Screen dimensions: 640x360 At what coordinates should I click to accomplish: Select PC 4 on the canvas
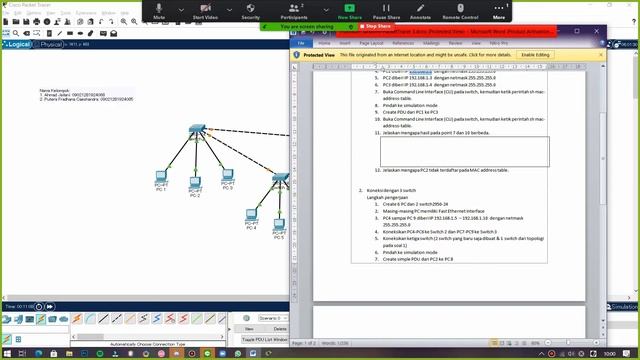click(251, 215)
